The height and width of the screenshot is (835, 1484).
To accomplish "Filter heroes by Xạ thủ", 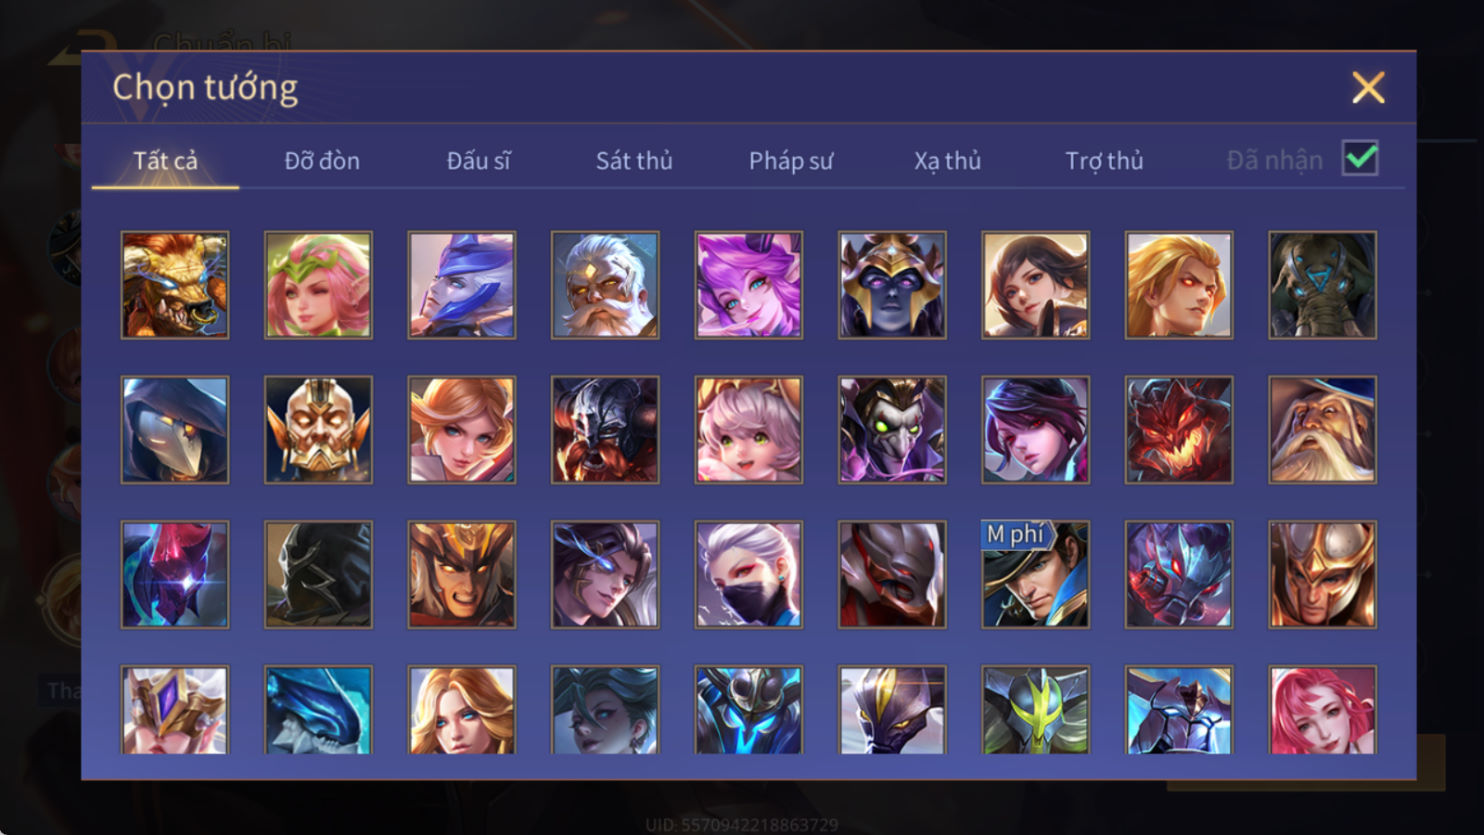I will pos(947,160).
